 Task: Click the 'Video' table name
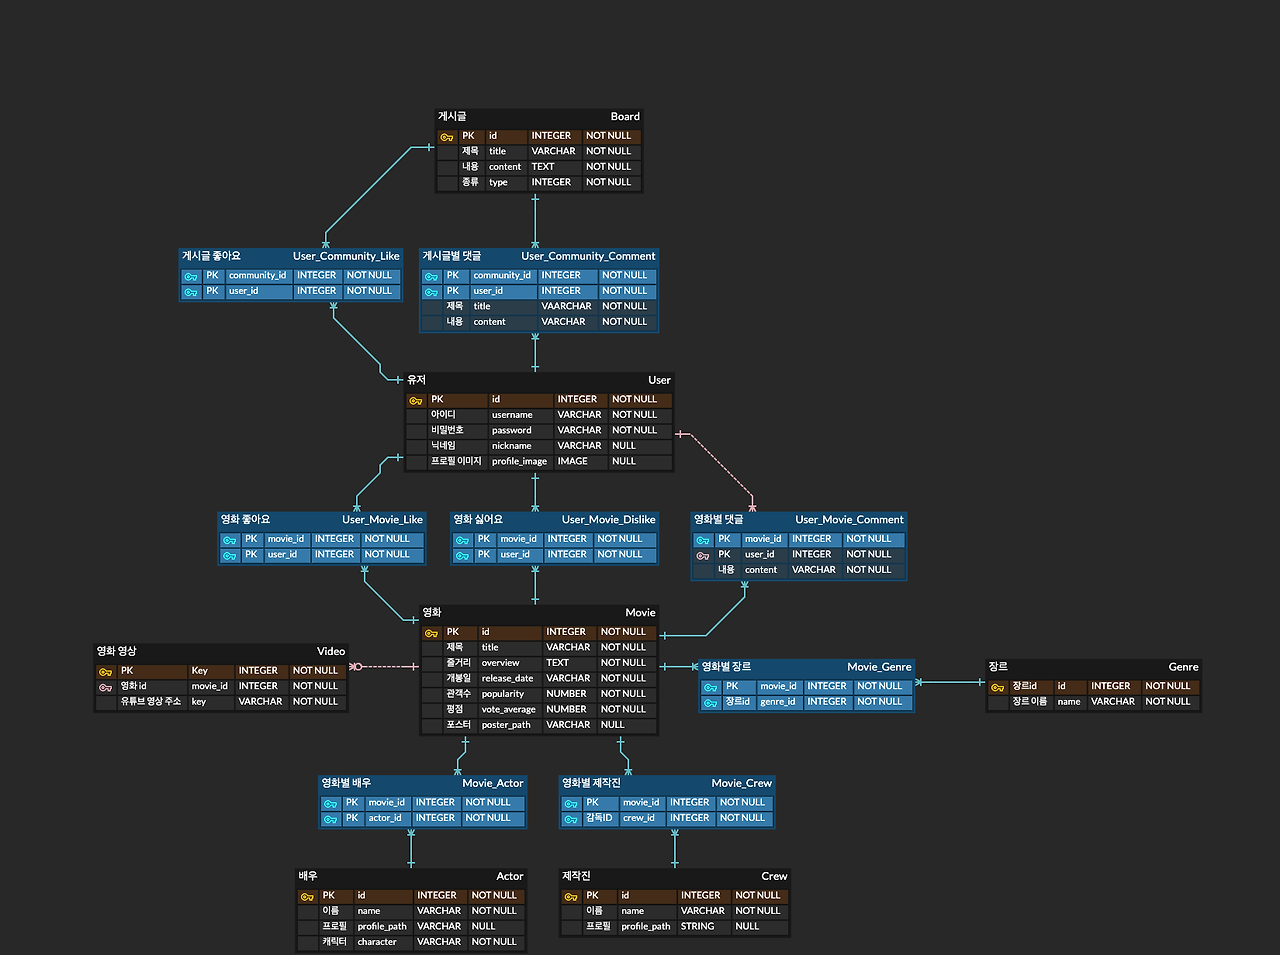coord(331,652)
